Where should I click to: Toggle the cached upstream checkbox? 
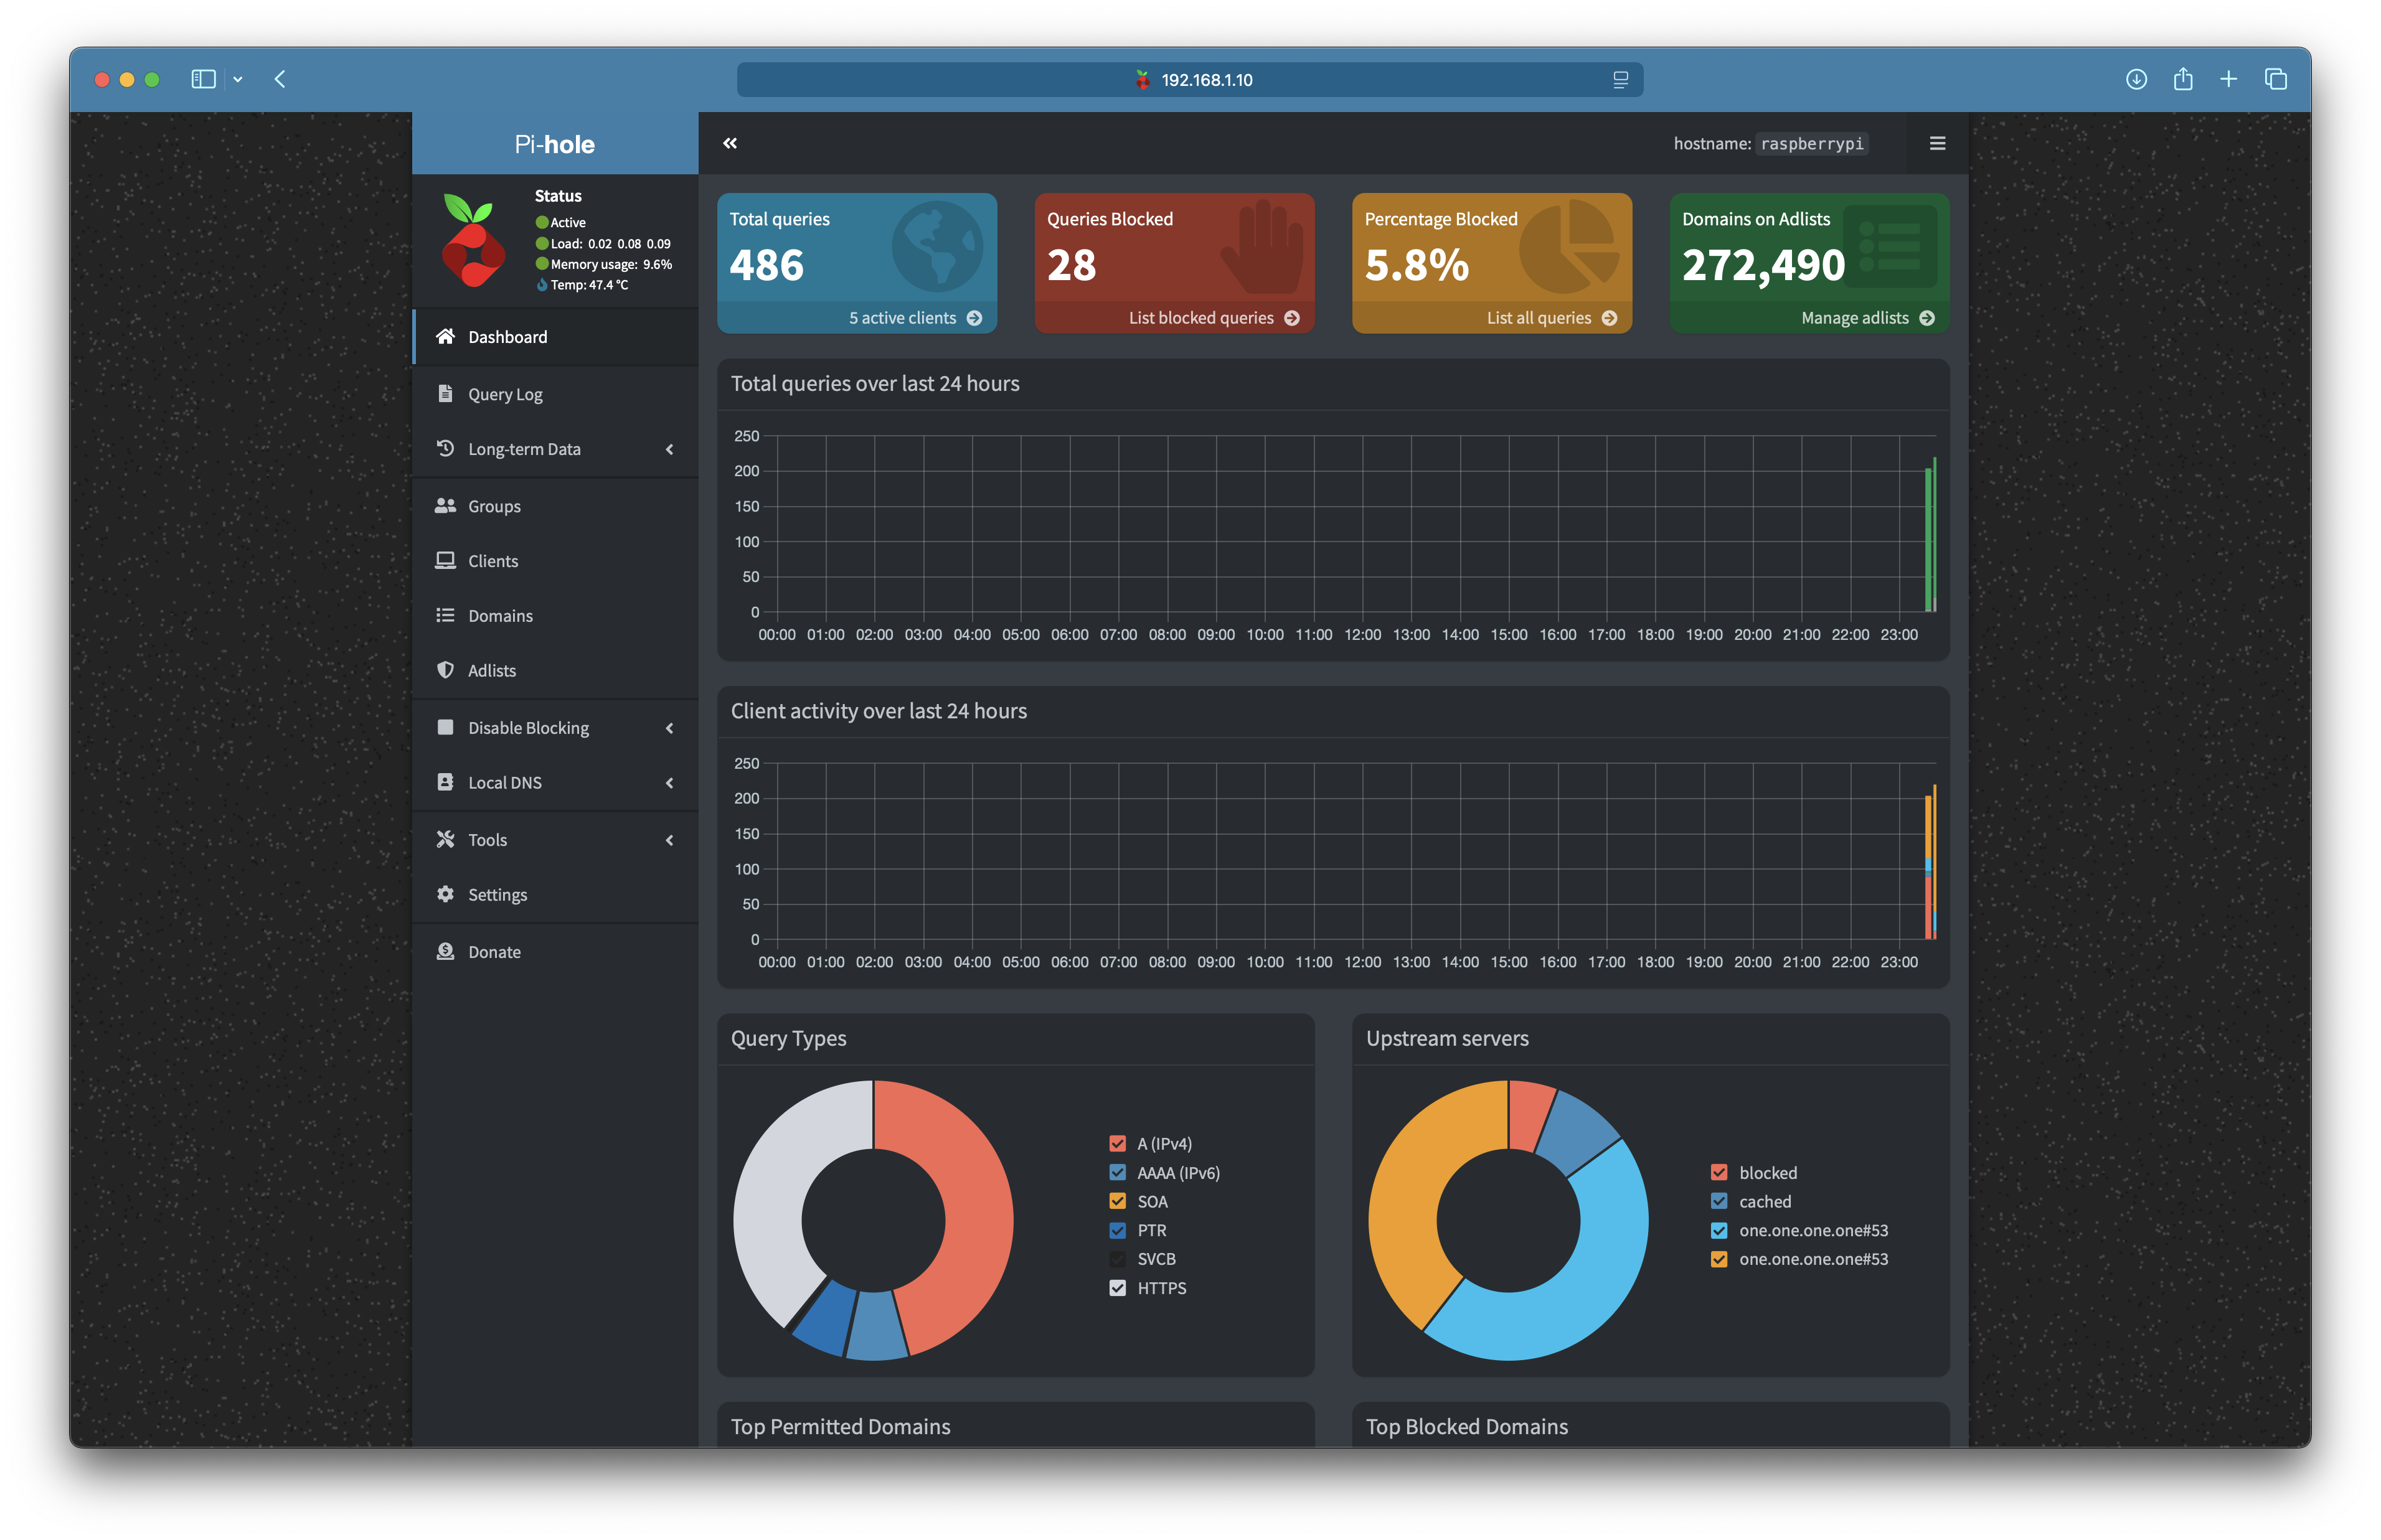coord(1719,1201)
